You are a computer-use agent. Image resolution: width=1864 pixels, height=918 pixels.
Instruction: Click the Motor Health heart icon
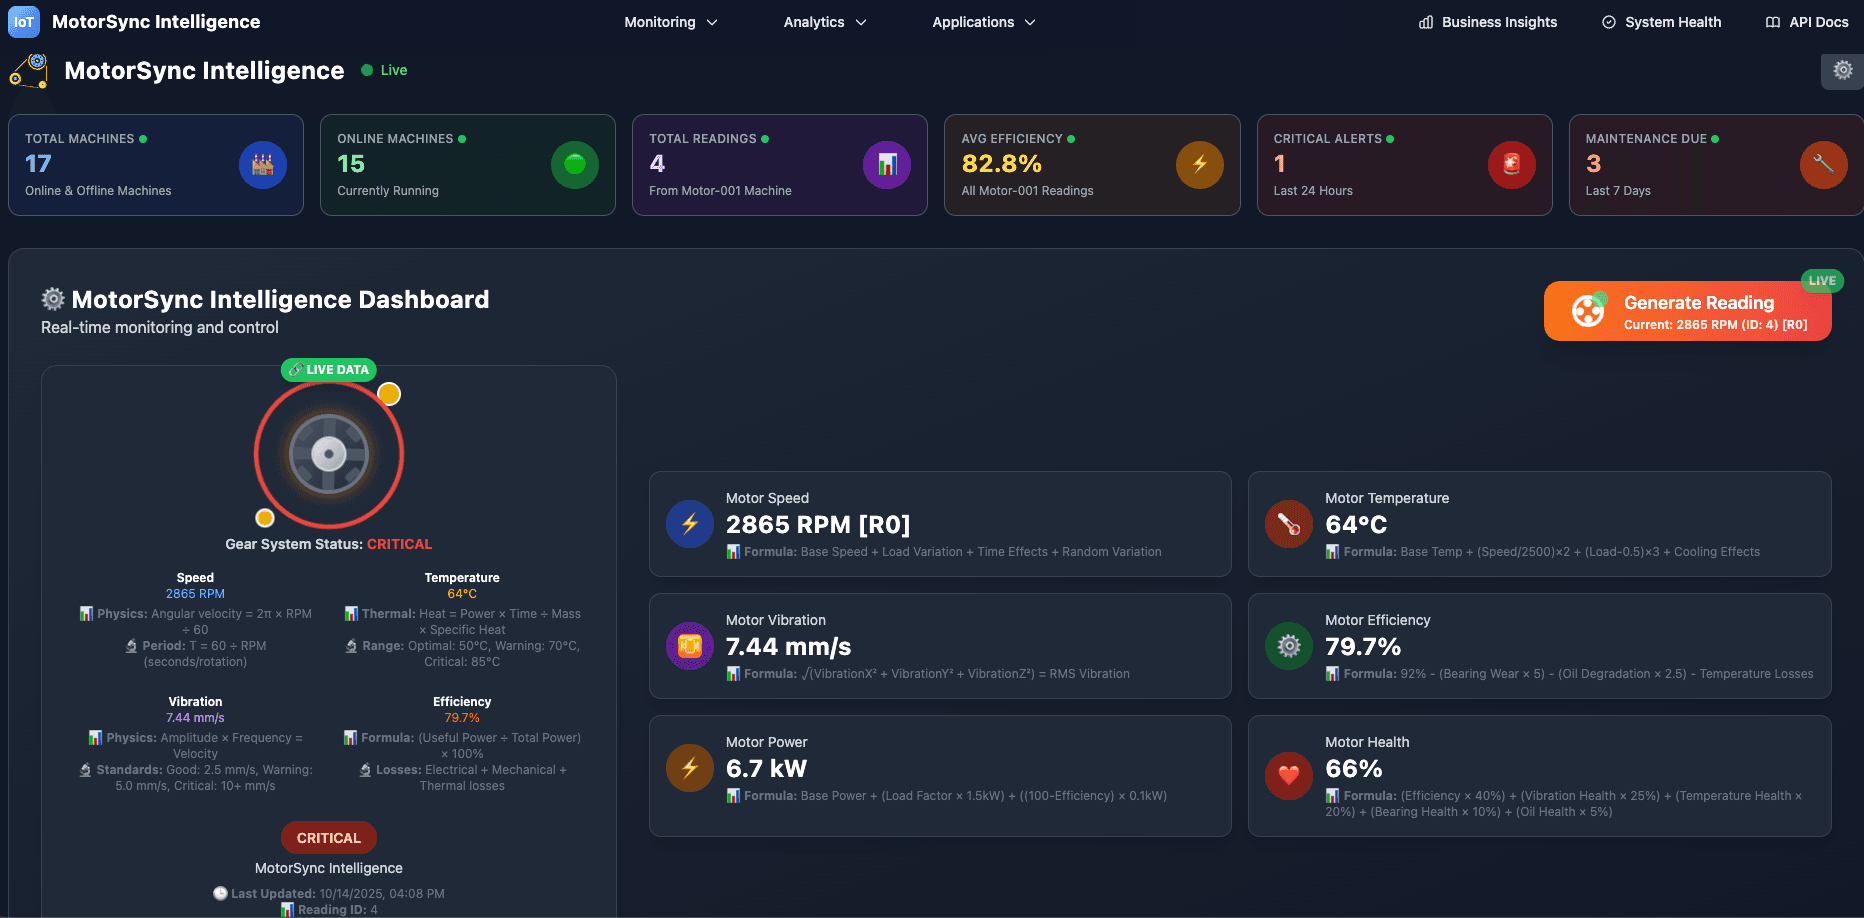click(x=1288, y=775)
